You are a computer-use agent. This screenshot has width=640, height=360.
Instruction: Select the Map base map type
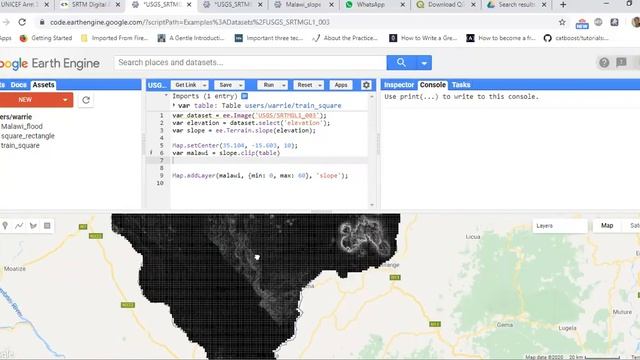(x=607, y=226)
